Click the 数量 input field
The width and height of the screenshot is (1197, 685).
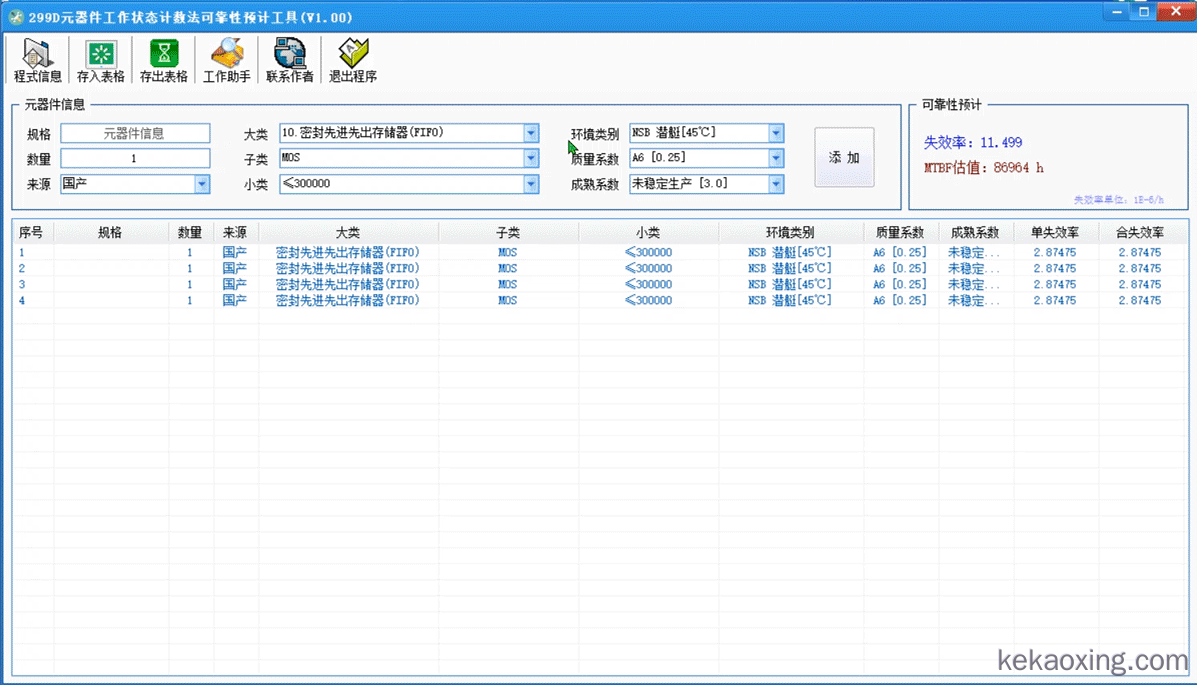pyautogui.click(x=135, y=158)
